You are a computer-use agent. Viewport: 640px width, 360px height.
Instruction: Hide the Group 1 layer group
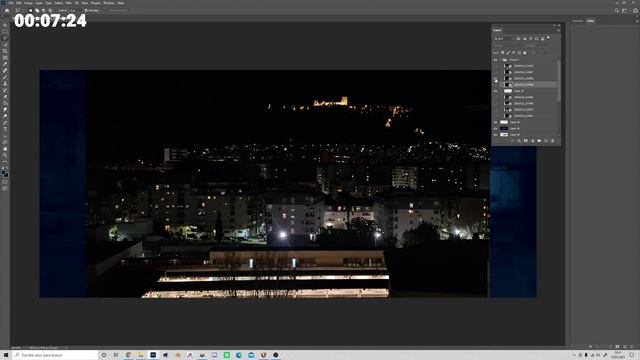click(496, 60)
